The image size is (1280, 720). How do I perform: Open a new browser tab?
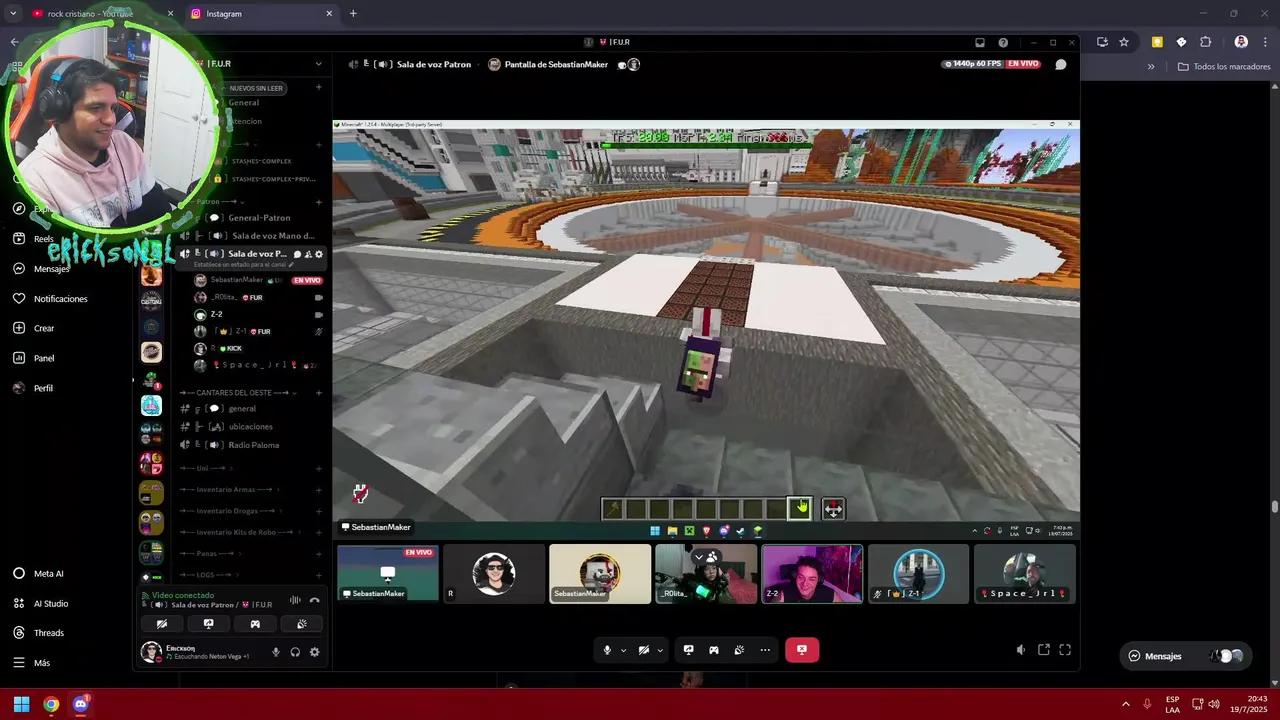click(x=353, y=14)
